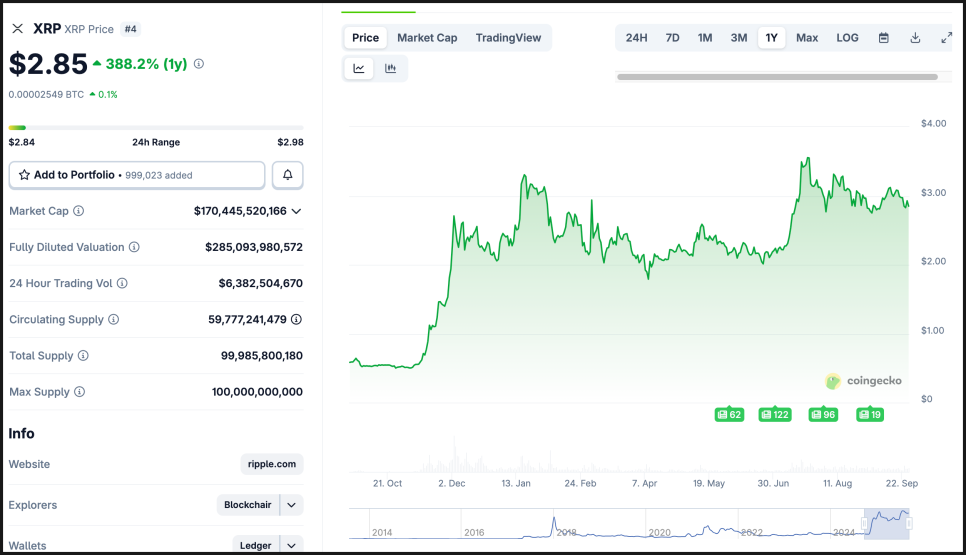Open the 24 Hour Trading Vol info icon
Screen dimensions: 966x555
click(x=123, y=283)
